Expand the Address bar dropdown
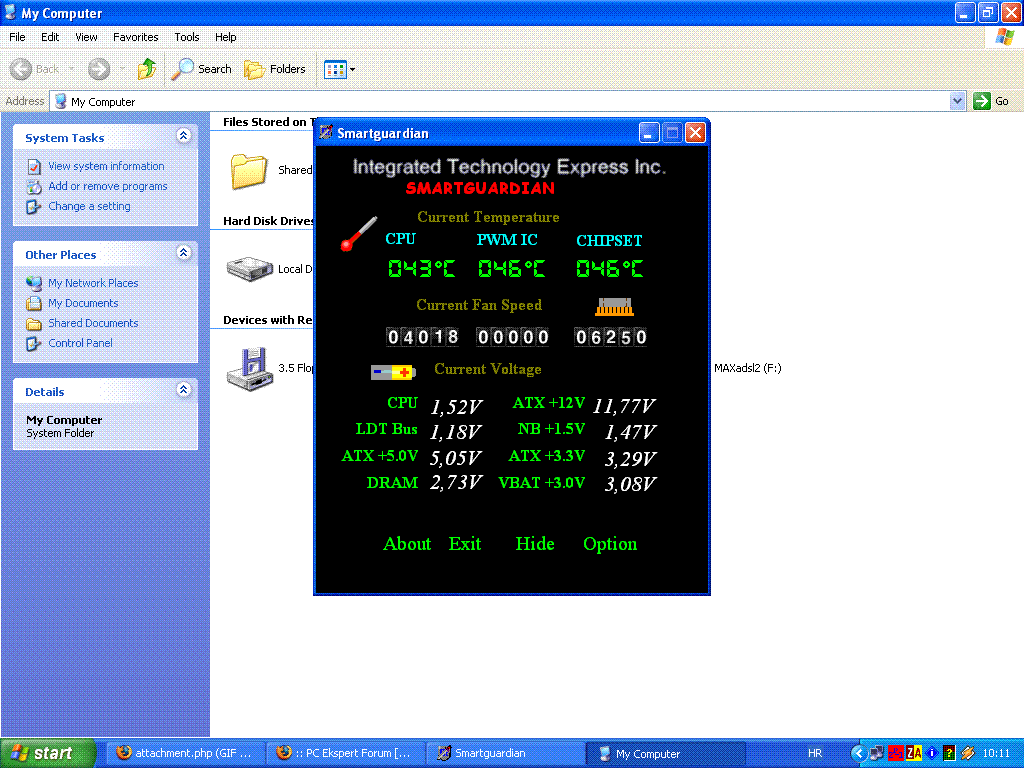This screenshot has width=1024, height=768. 957,101
